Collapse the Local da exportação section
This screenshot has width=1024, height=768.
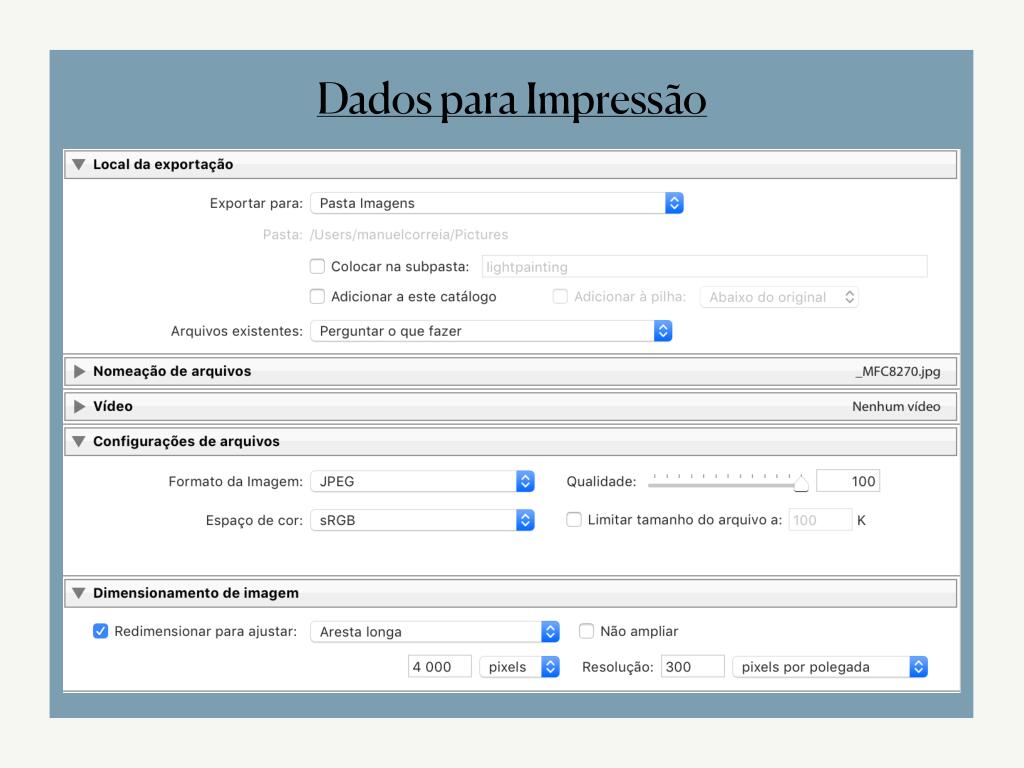point(79,164)
